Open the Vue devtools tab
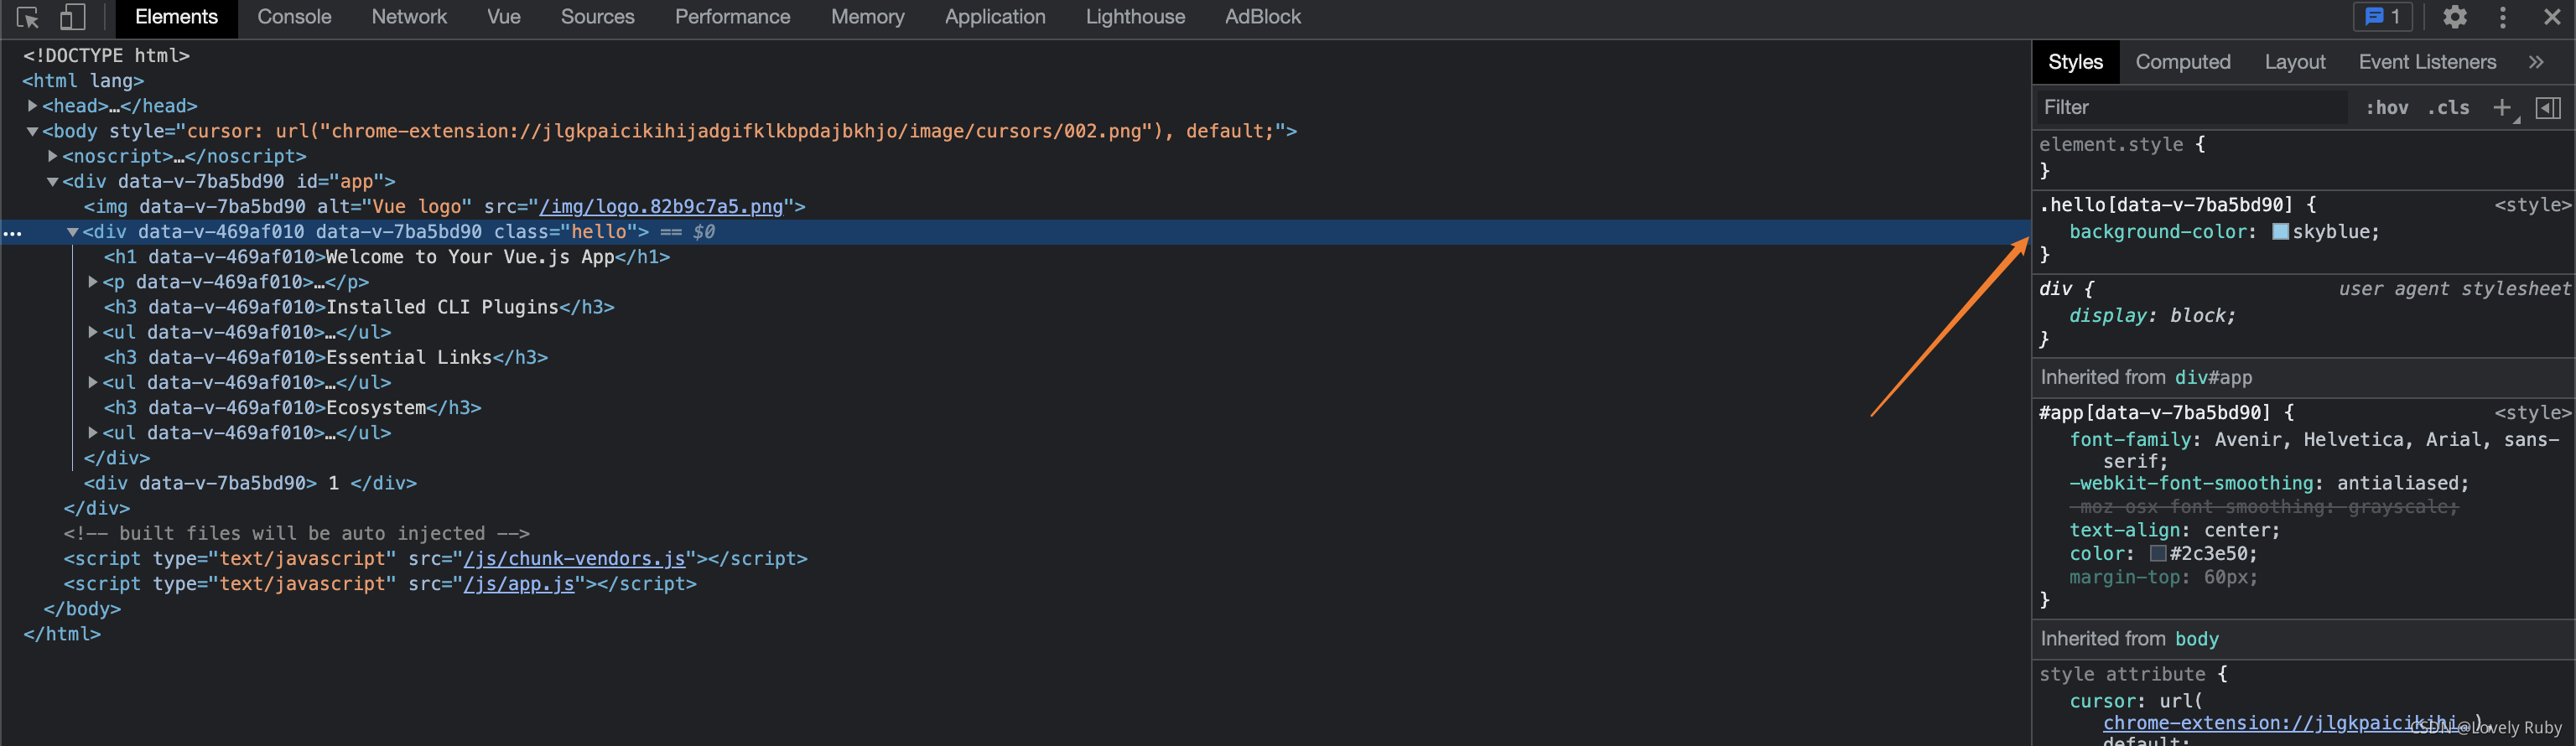The width and height of the screenshot is (2576, 746). coord(504,17)
